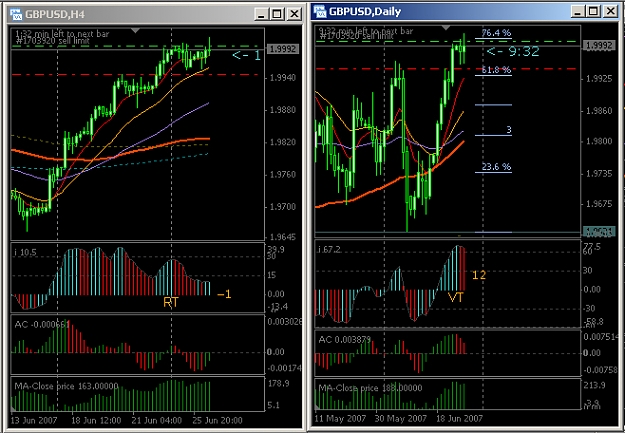Click the 61.8 % Fibonacci level label
This screenshot has width=625, height=433.
point(496,70)
